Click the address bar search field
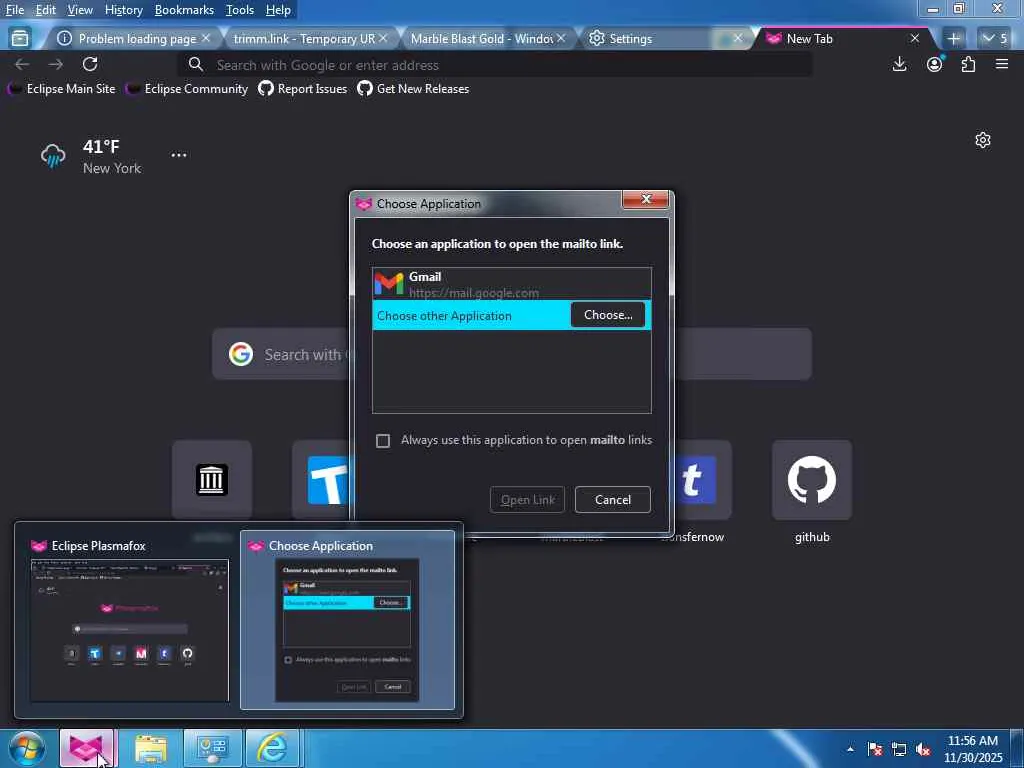 [x=495, y=65]
